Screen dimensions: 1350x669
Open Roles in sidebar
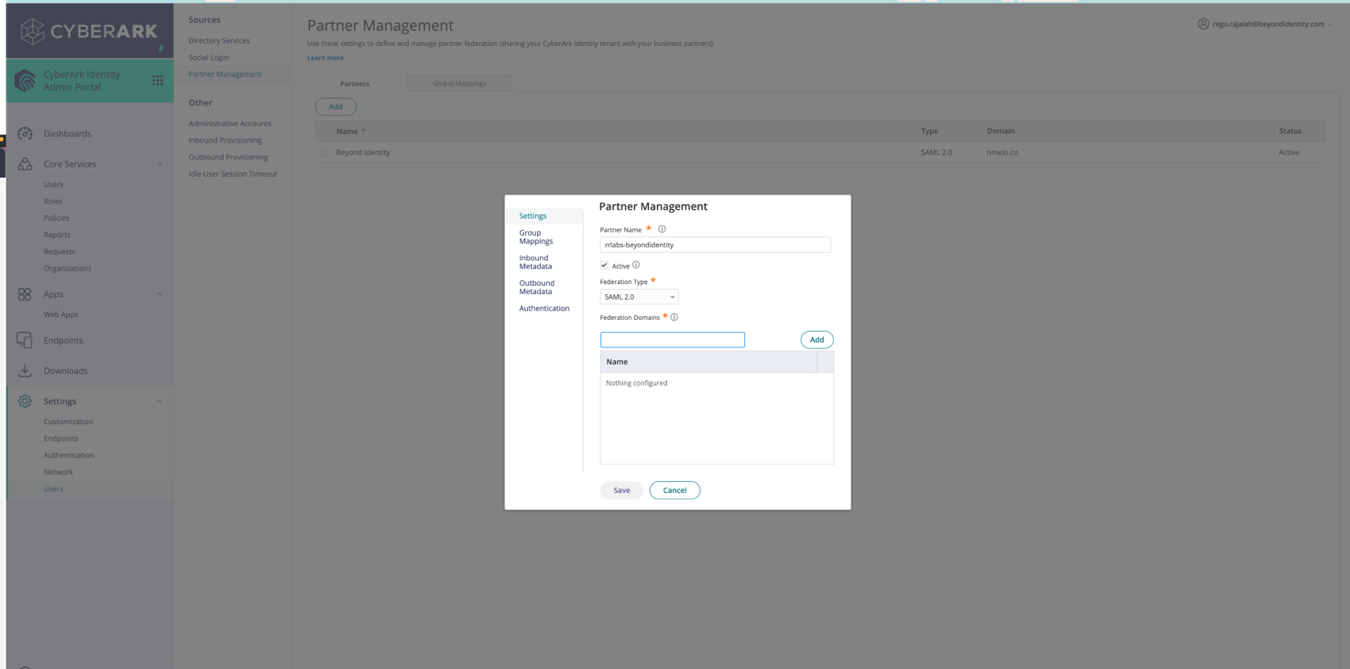click(53, 201)
